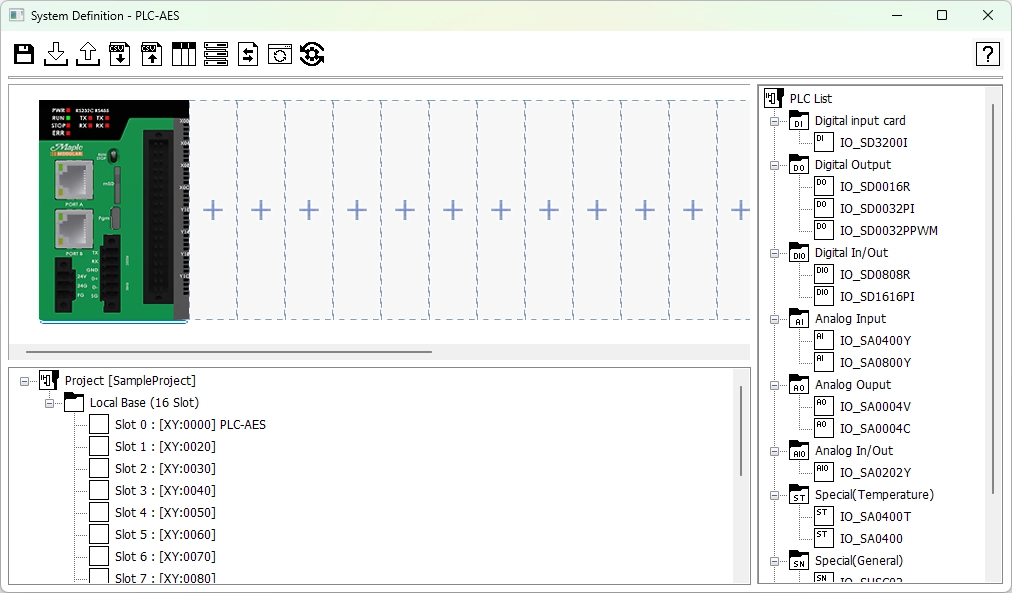The image size is (1012, 593).
Task: Click the AIO folder icon for Analog In/Out
Action: [798, 451]
